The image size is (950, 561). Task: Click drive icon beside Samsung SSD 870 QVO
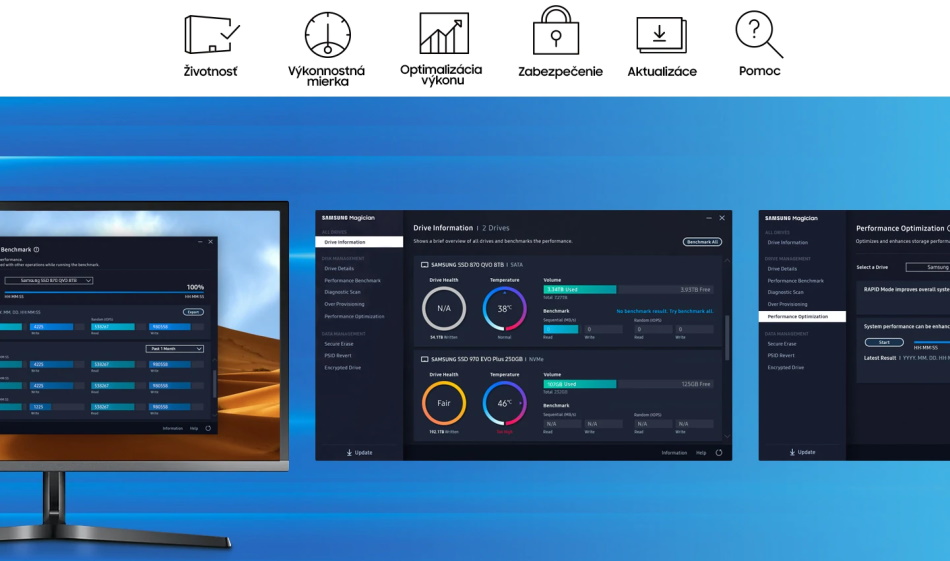(425, 265)
